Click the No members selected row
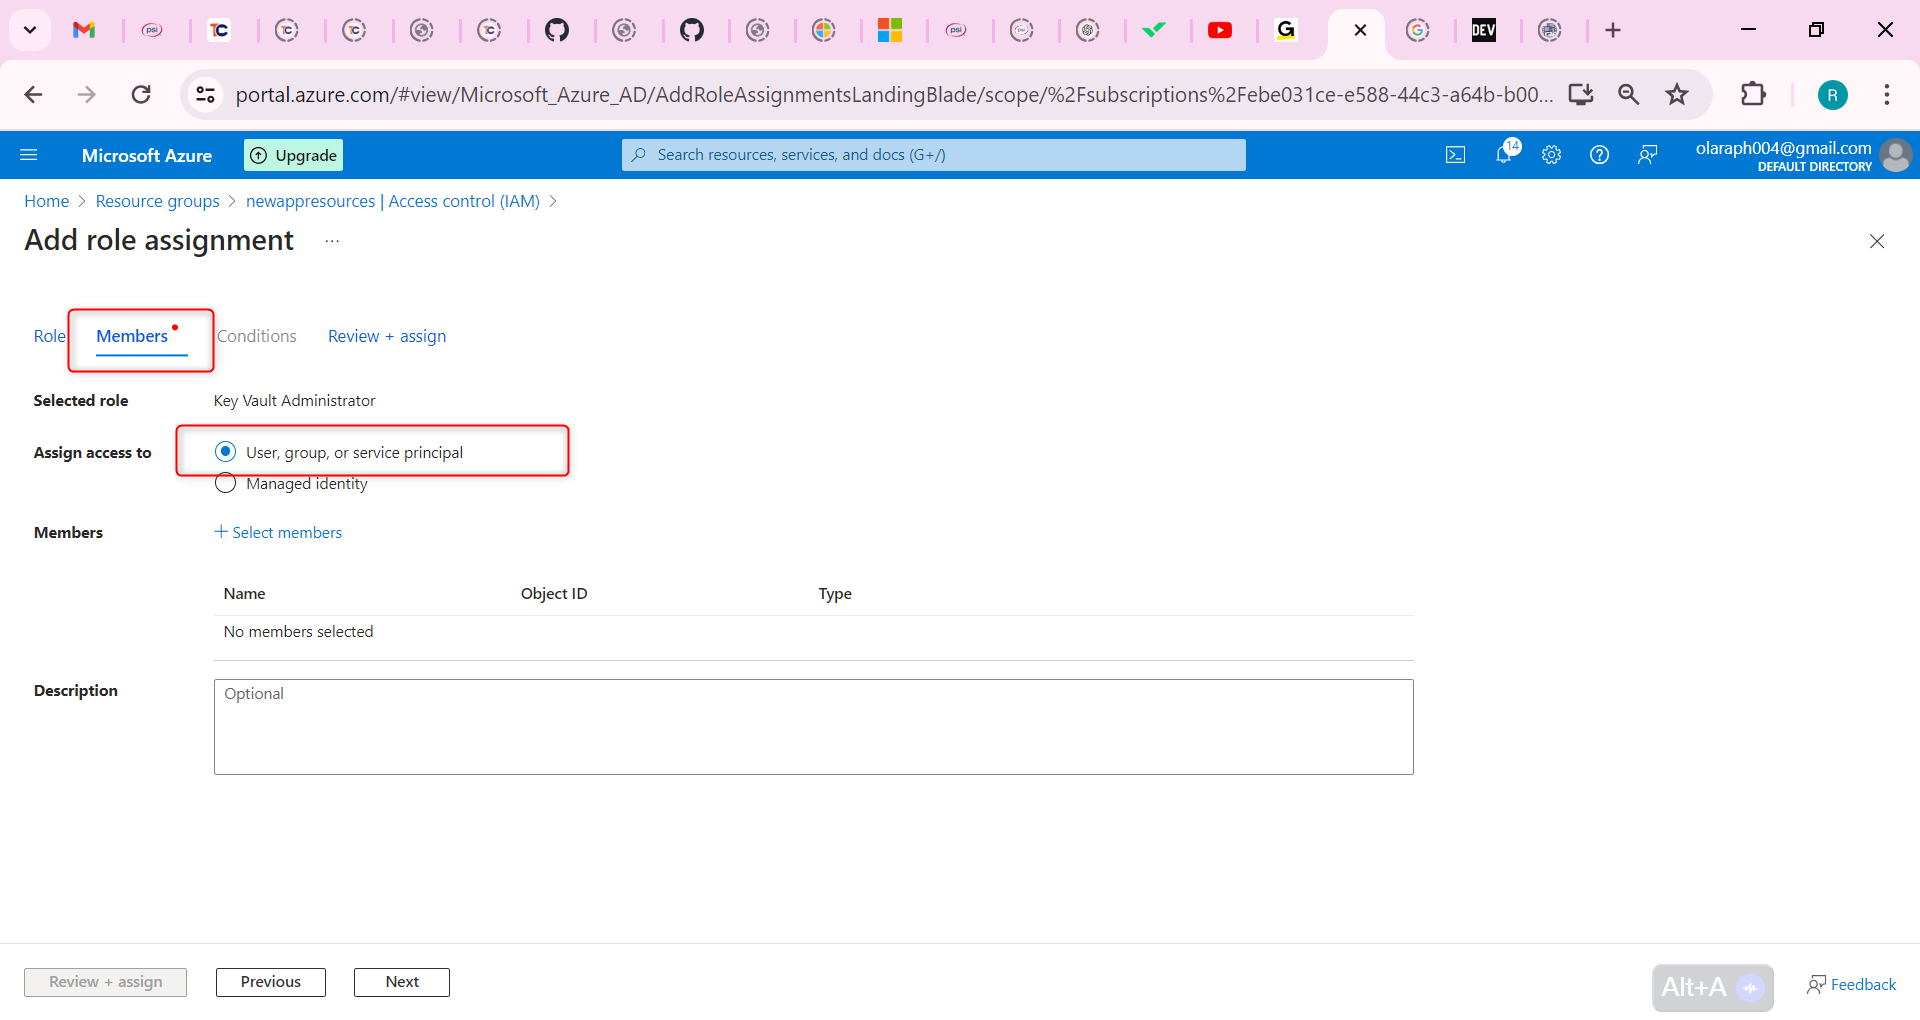 tap(814, 632)
